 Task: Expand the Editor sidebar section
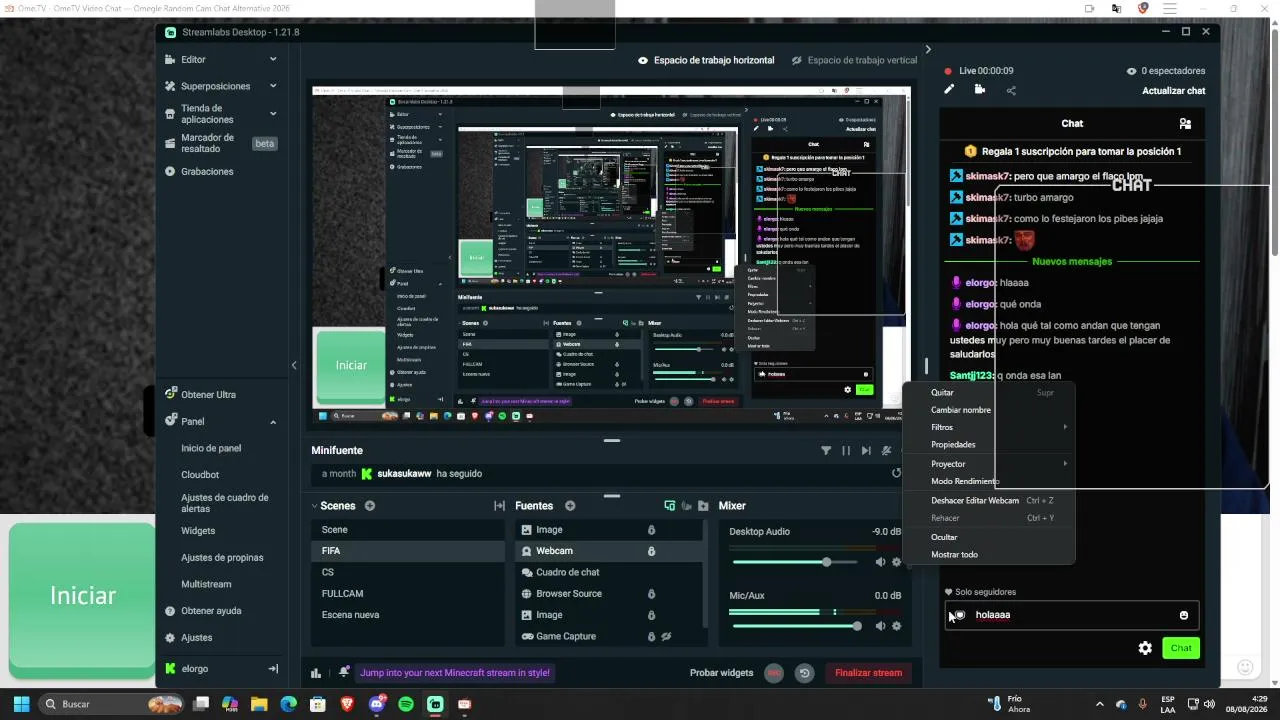[273, 60]
